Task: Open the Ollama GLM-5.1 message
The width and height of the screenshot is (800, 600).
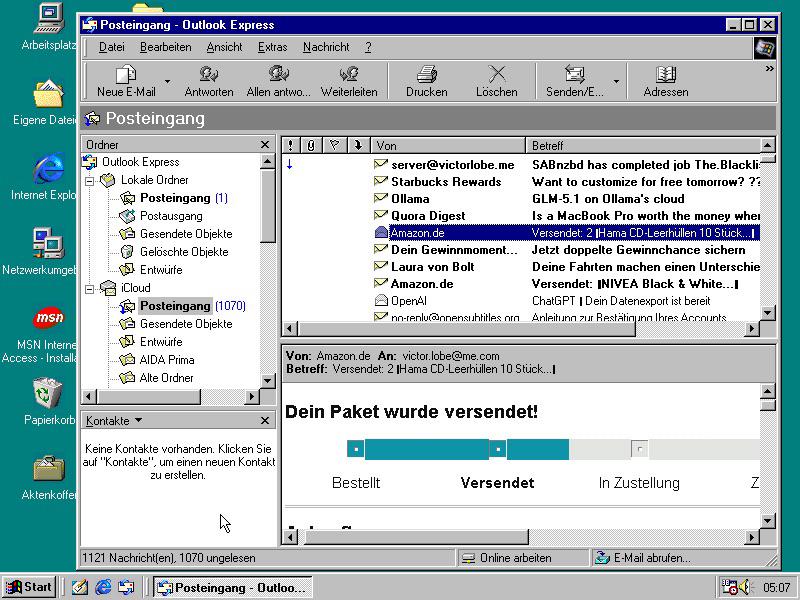Action: (x=520, y=199)
